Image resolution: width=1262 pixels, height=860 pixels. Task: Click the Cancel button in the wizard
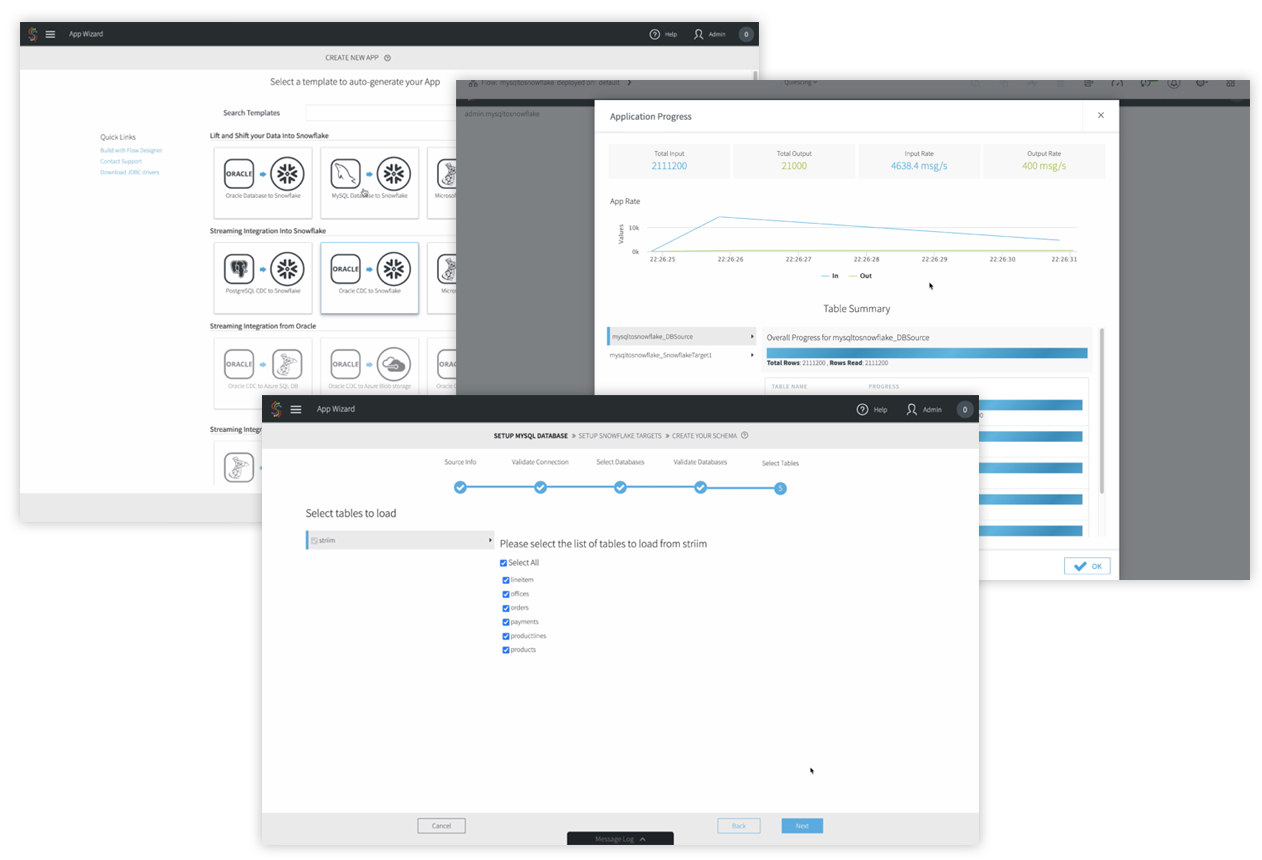(x=441, y=826)
